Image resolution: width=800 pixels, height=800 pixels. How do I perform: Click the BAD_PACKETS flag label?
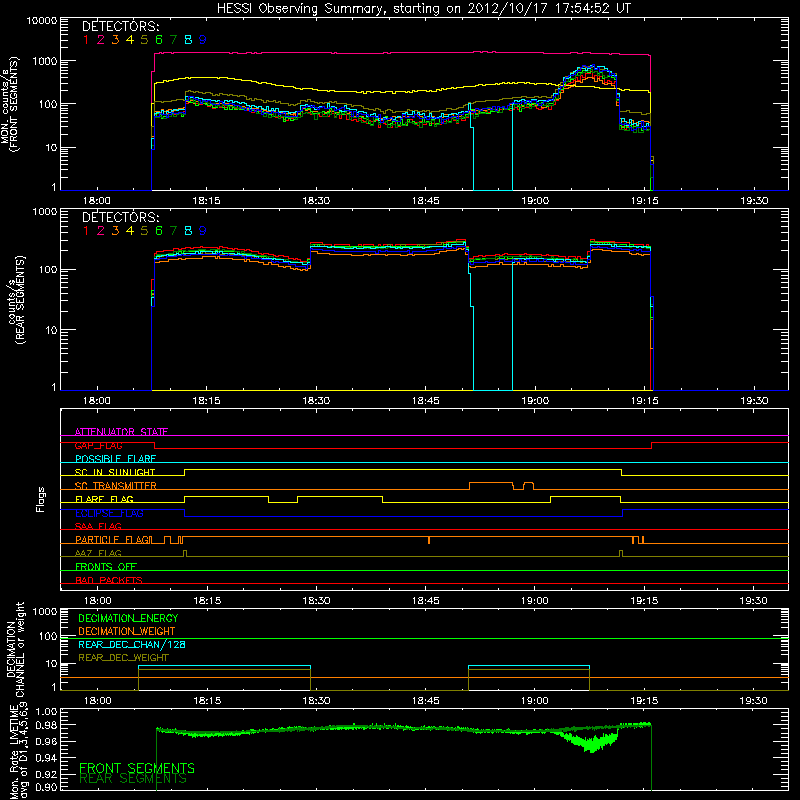(109, 580)
